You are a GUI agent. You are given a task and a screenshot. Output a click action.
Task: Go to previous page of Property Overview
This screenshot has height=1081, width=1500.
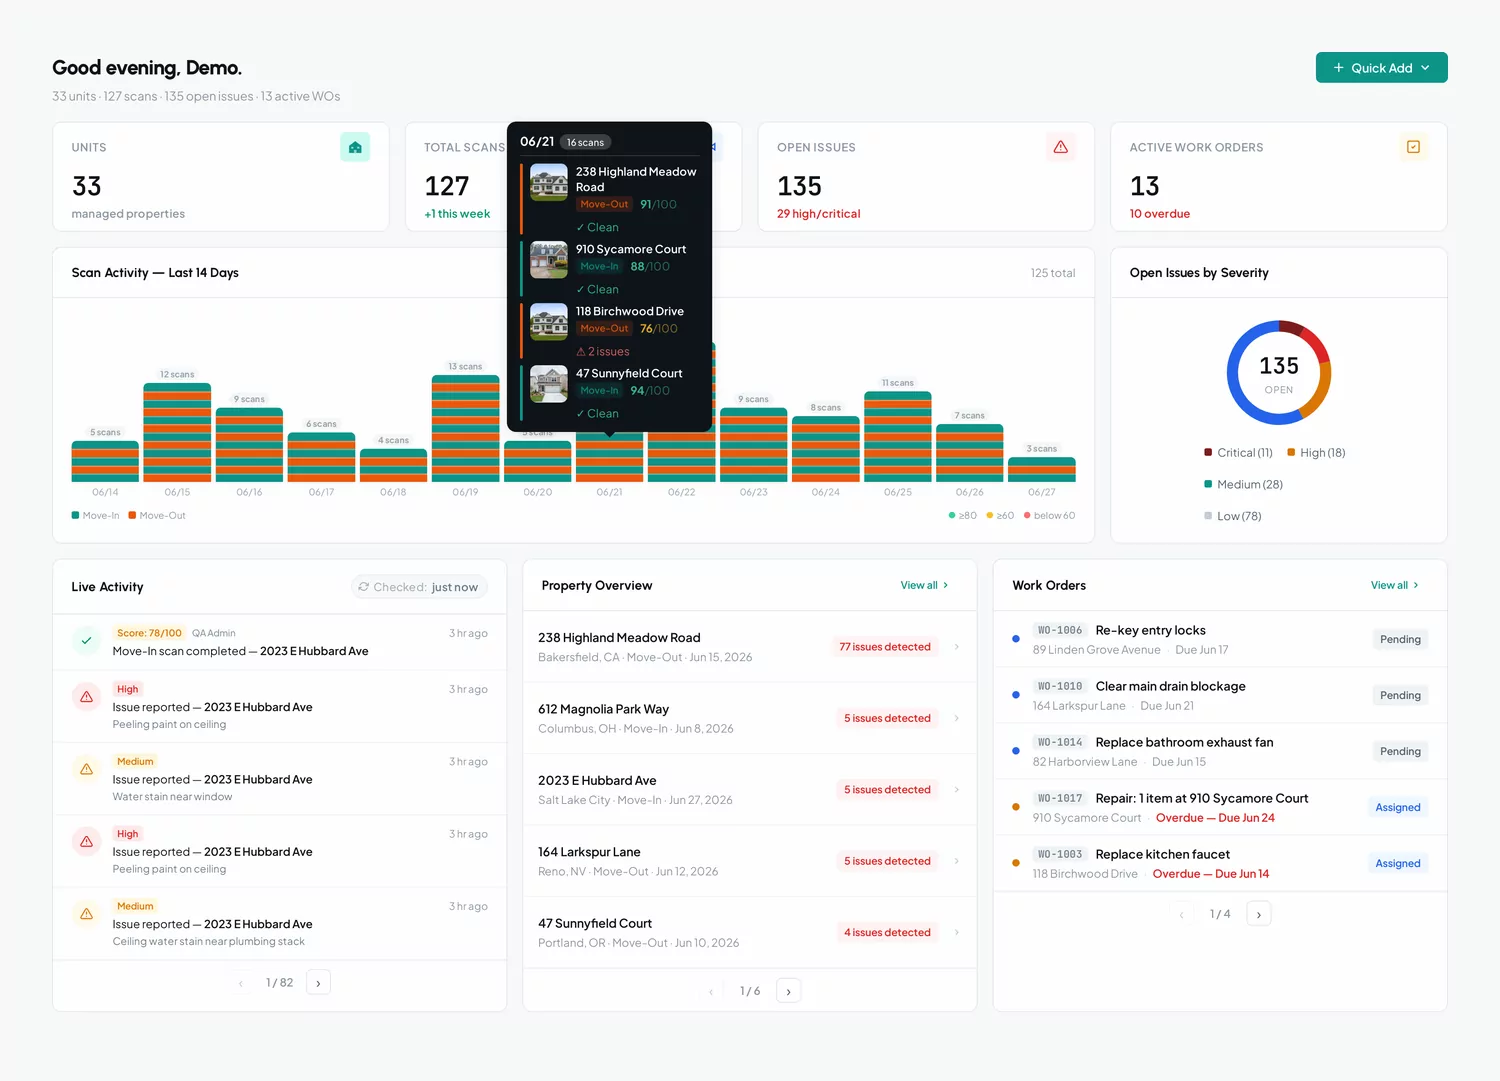click(x=711, y=991)
